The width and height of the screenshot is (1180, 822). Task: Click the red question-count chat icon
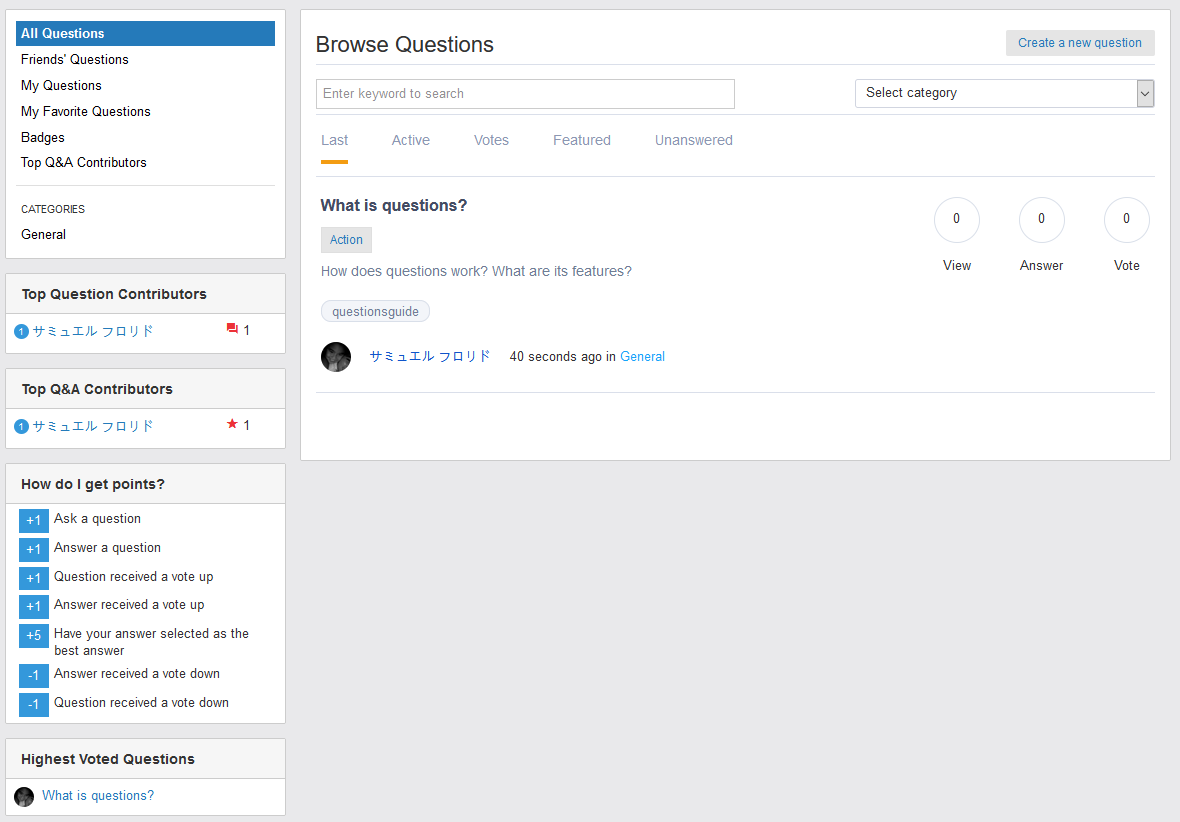[233, 329]
